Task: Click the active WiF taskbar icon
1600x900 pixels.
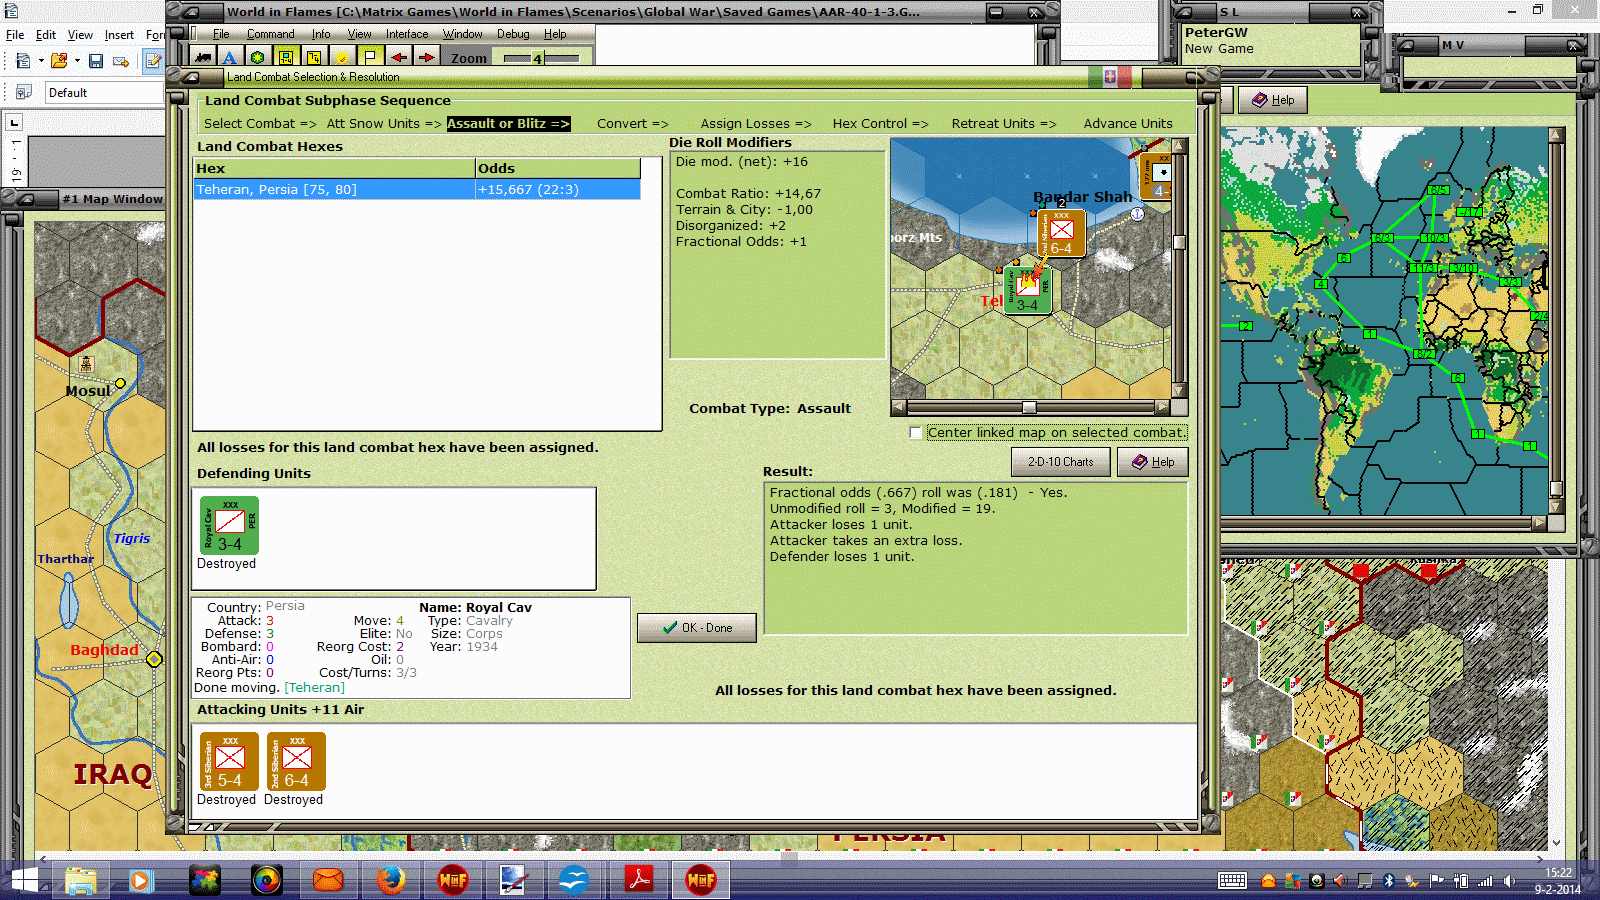Action: (x=700, y=880)
